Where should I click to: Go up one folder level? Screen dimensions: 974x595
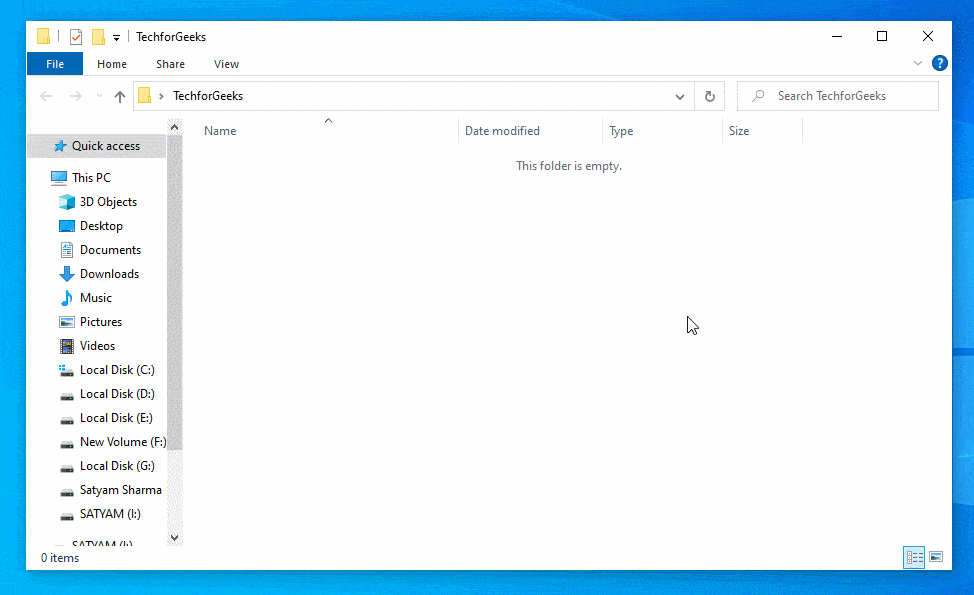tap(120, 96)
